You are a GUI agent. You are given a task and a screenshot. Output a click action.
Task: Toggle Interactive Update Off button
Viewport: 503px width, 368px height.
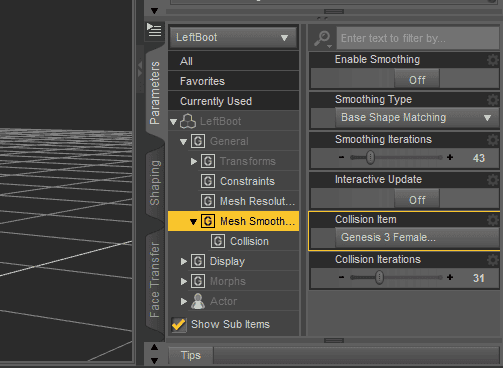click(417, 200)
